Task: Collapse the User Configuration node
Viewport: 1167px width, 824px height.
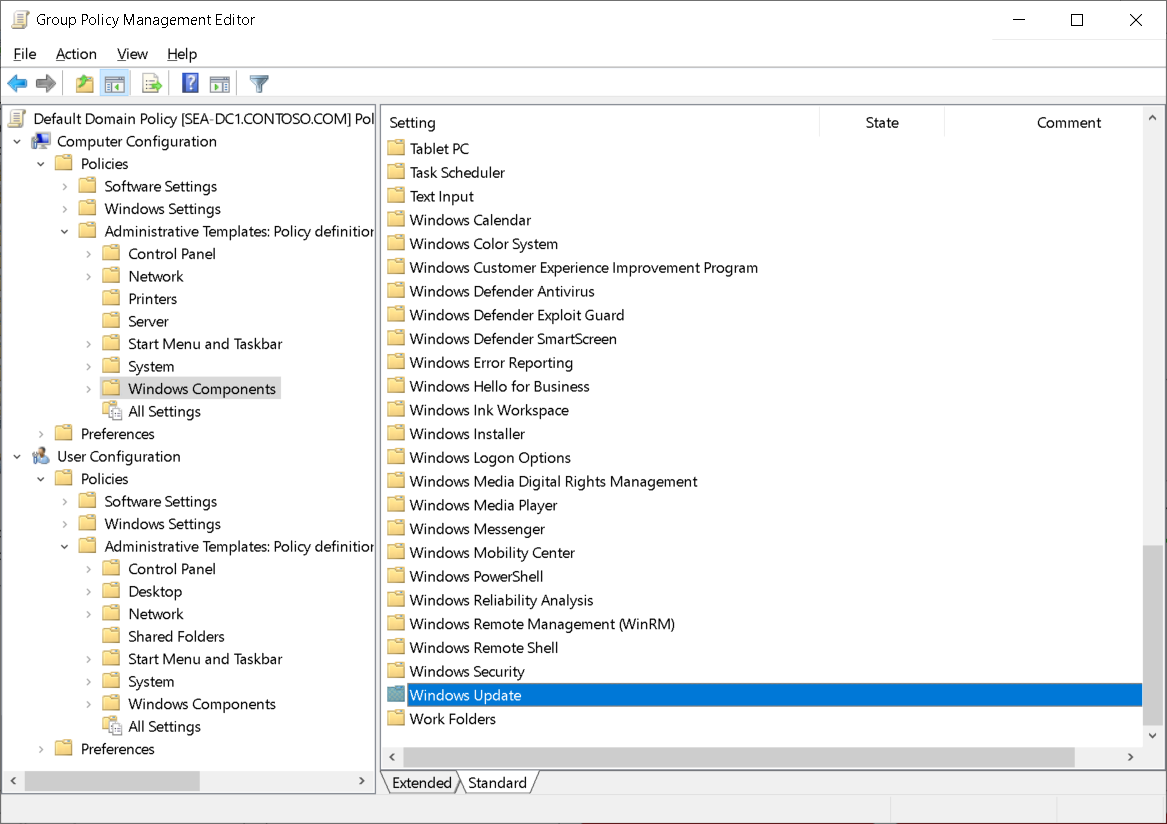Action: click(17, 456)
